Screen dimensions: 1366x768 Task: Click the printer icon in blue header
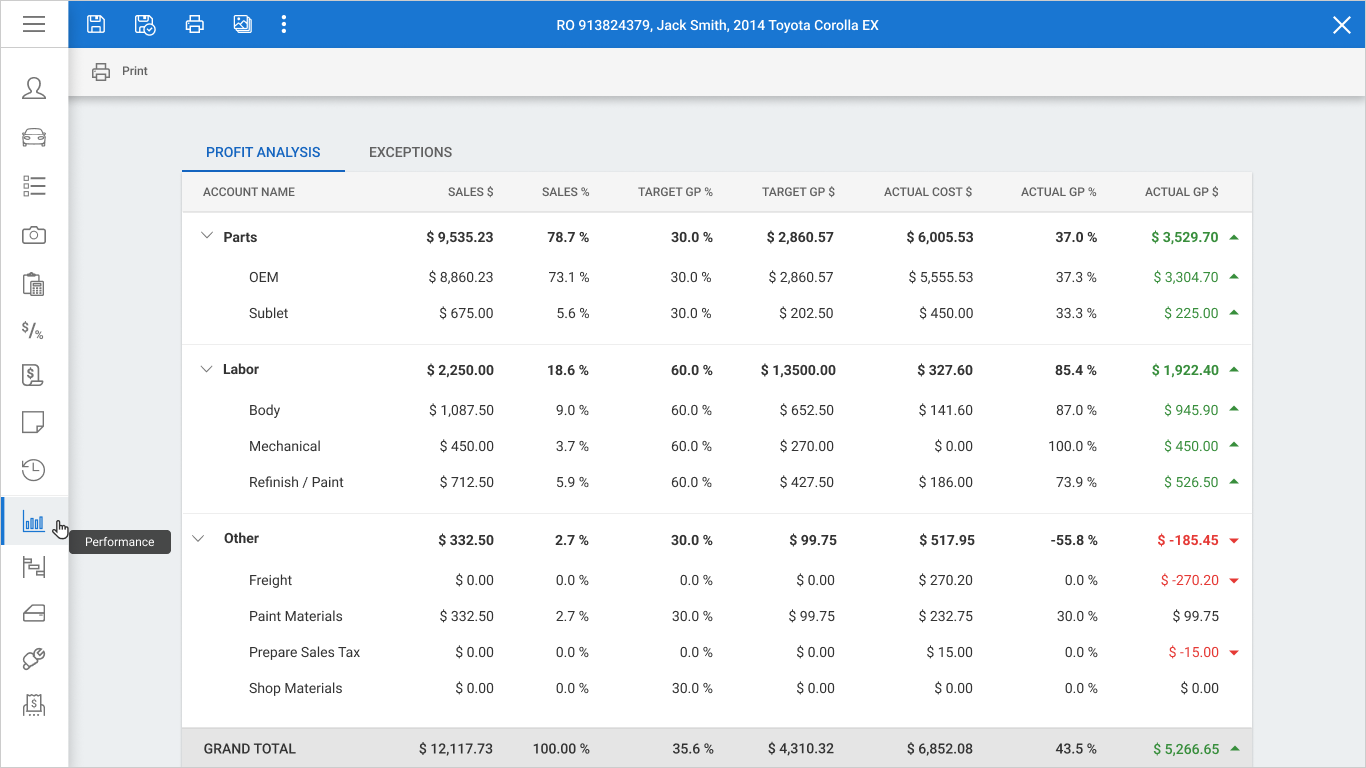[x=195, y=24]
